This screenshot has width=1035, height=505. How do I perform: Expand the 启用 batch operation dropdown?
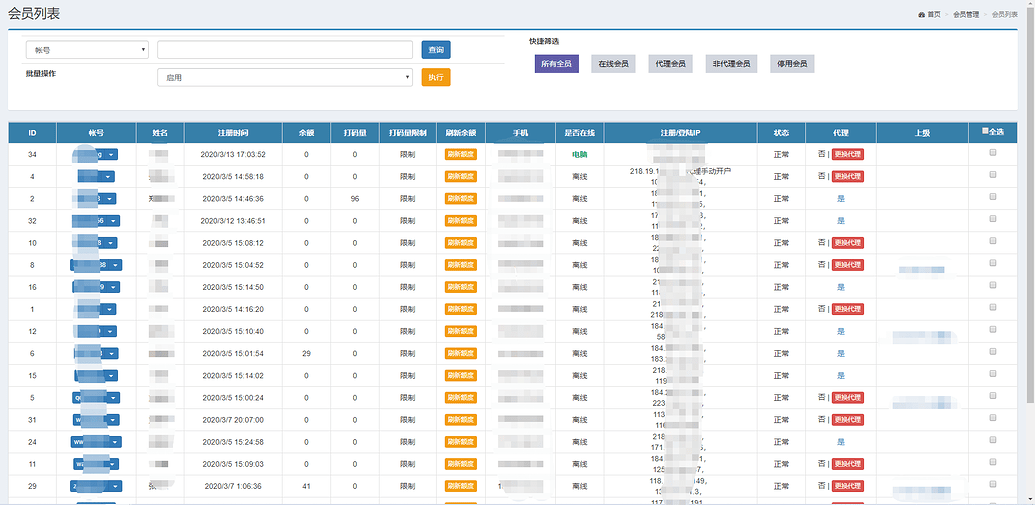pos(285,77)
